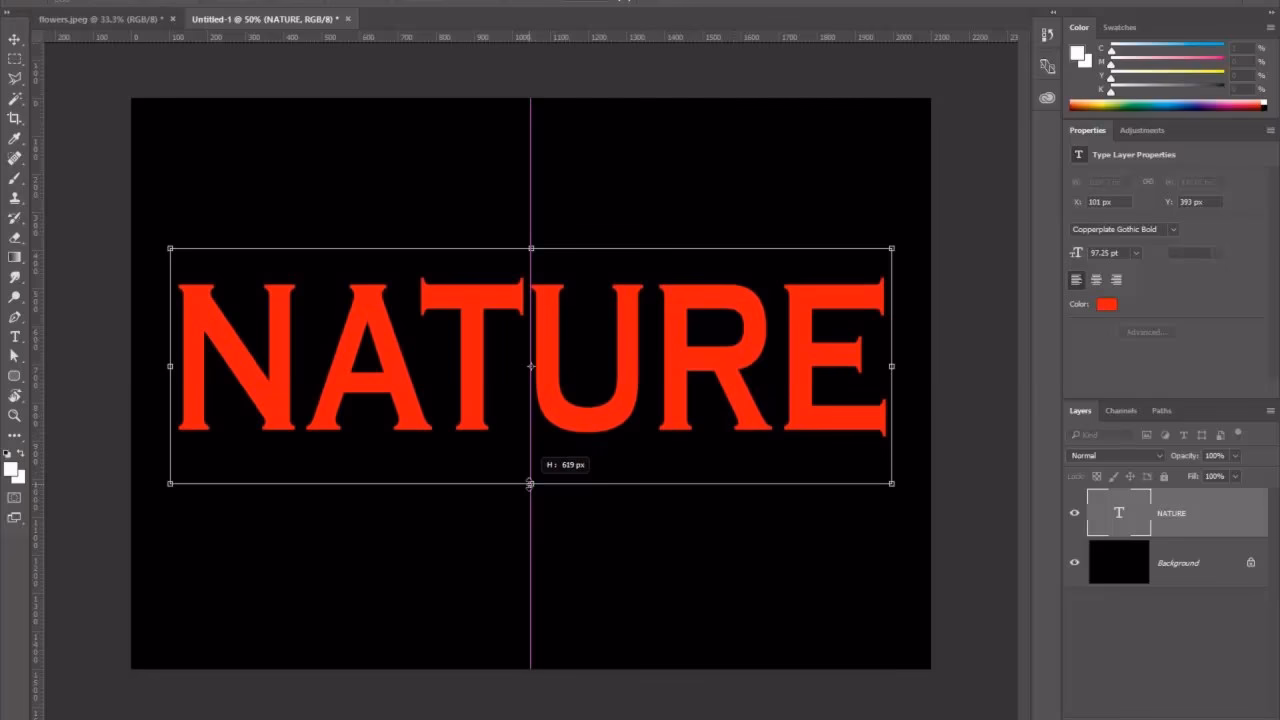
Task: Open the font size dropdown showing 97.25 pt
Action: (x=1137, y=252)
